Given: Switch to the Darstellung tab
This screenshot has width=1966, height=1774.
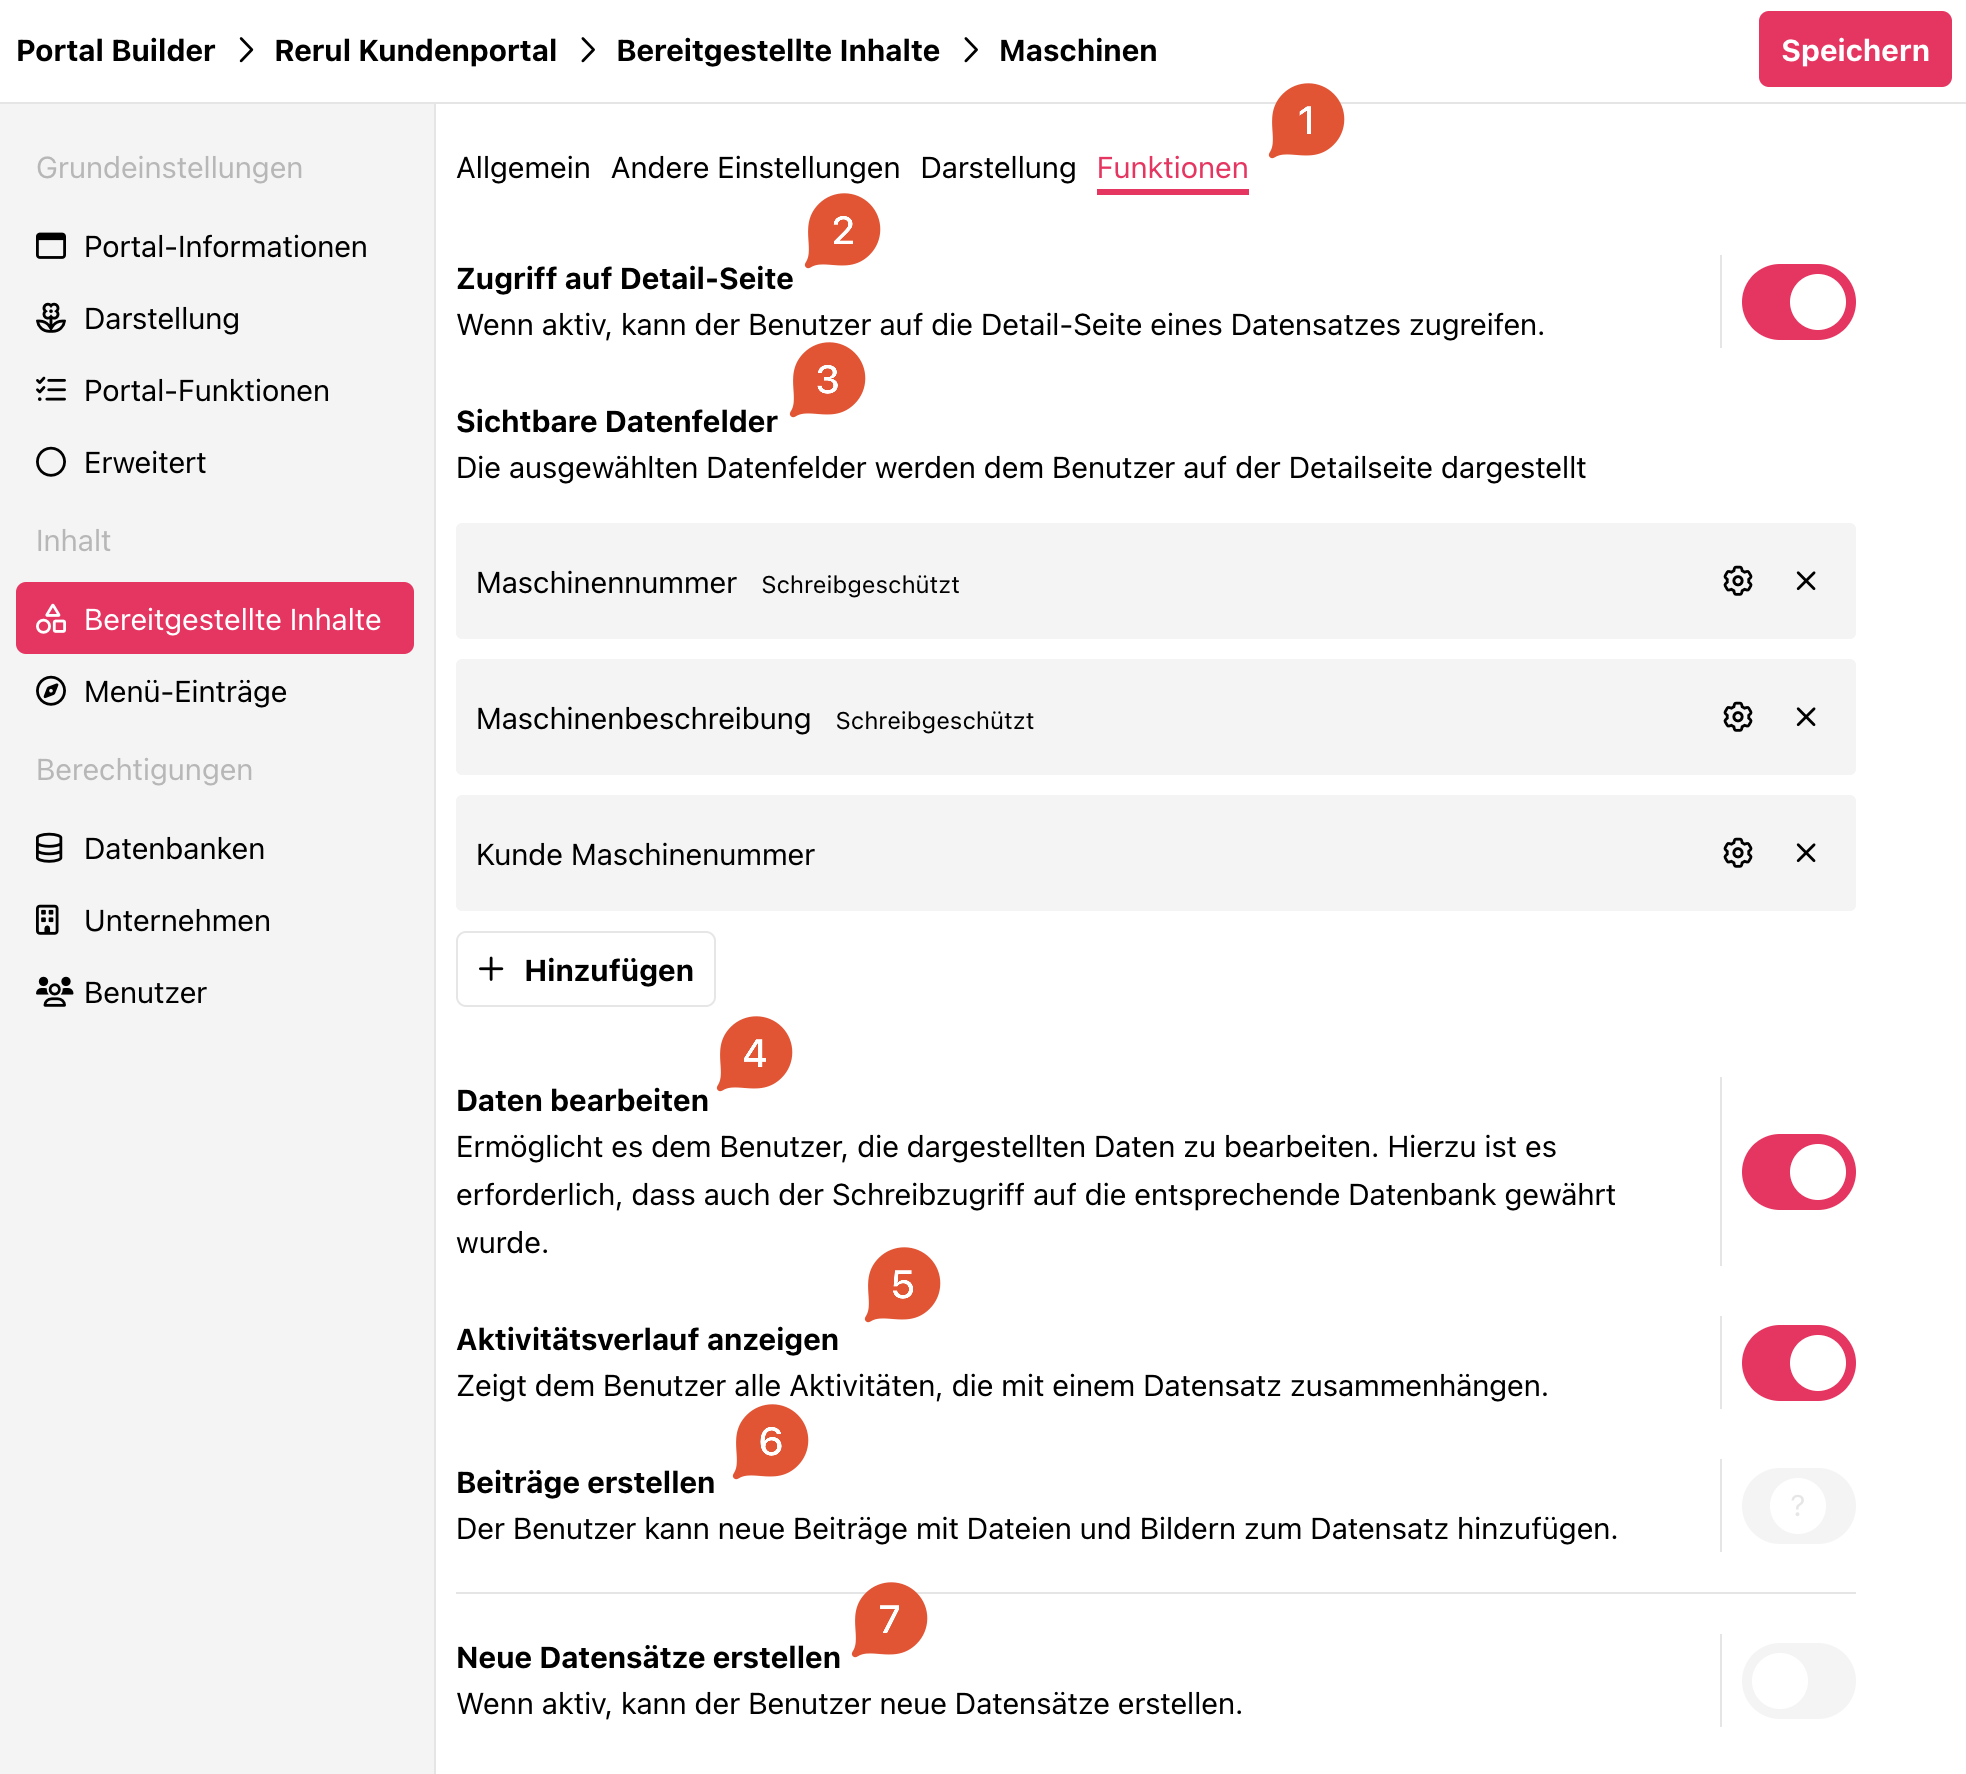Looking at the screenshot, I should point(998,168).
